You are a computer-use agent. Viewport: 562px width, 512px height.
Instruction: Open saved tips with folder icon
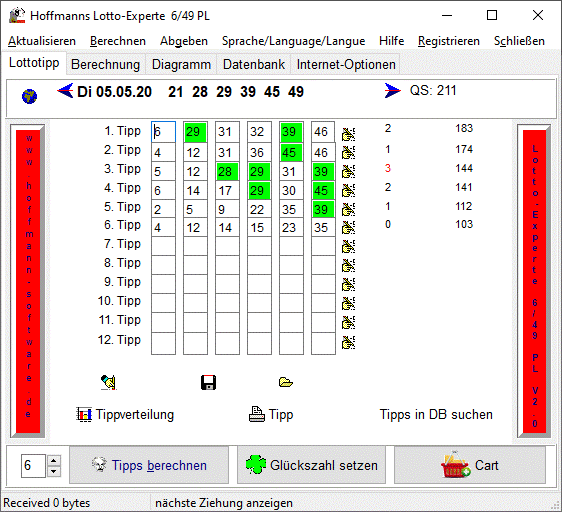pos(286,382)
